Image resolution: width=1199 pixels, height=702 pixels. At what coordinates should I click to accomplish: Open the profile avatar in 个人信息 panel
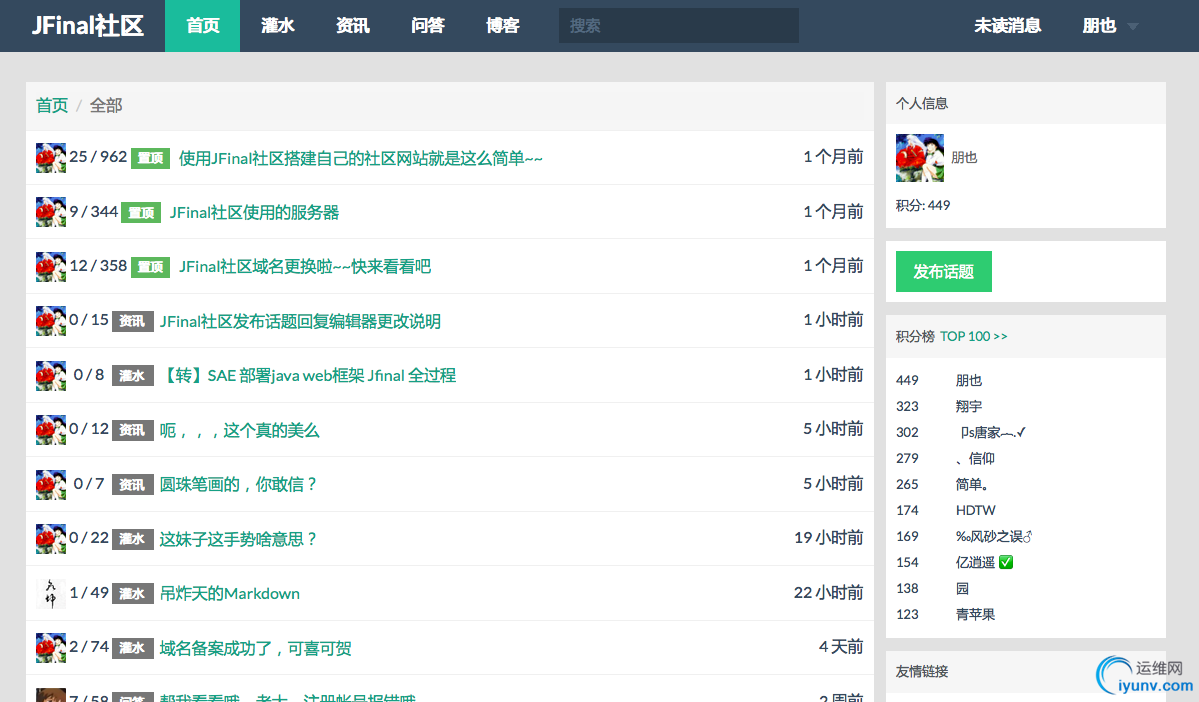(920, 158)
